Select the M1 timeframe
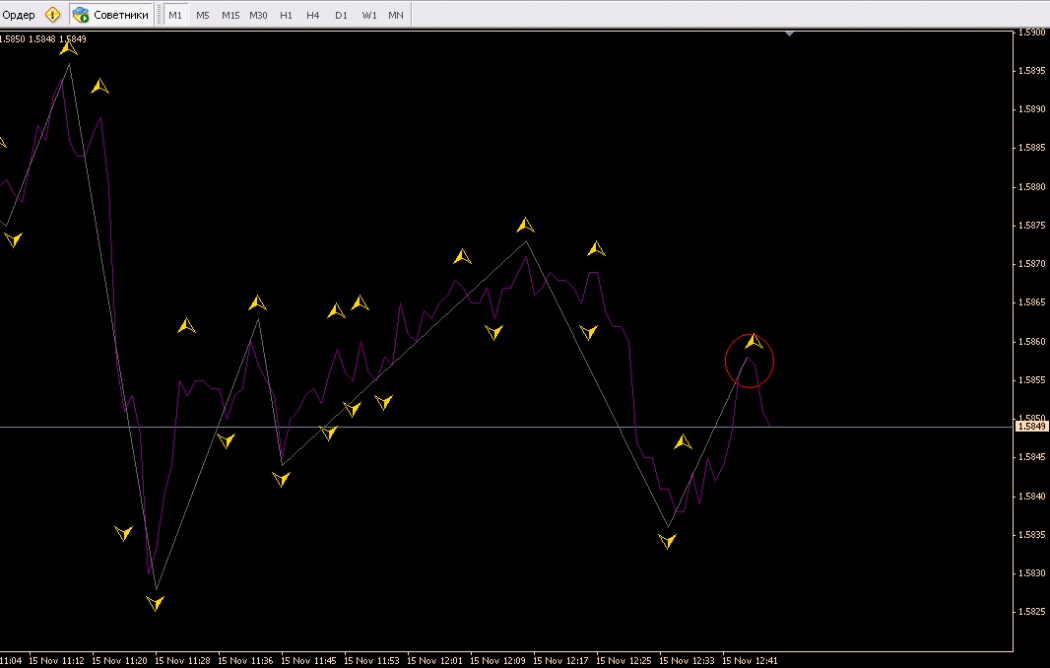The height and width of the screenshot is (668, 1050). pos(176,15)
